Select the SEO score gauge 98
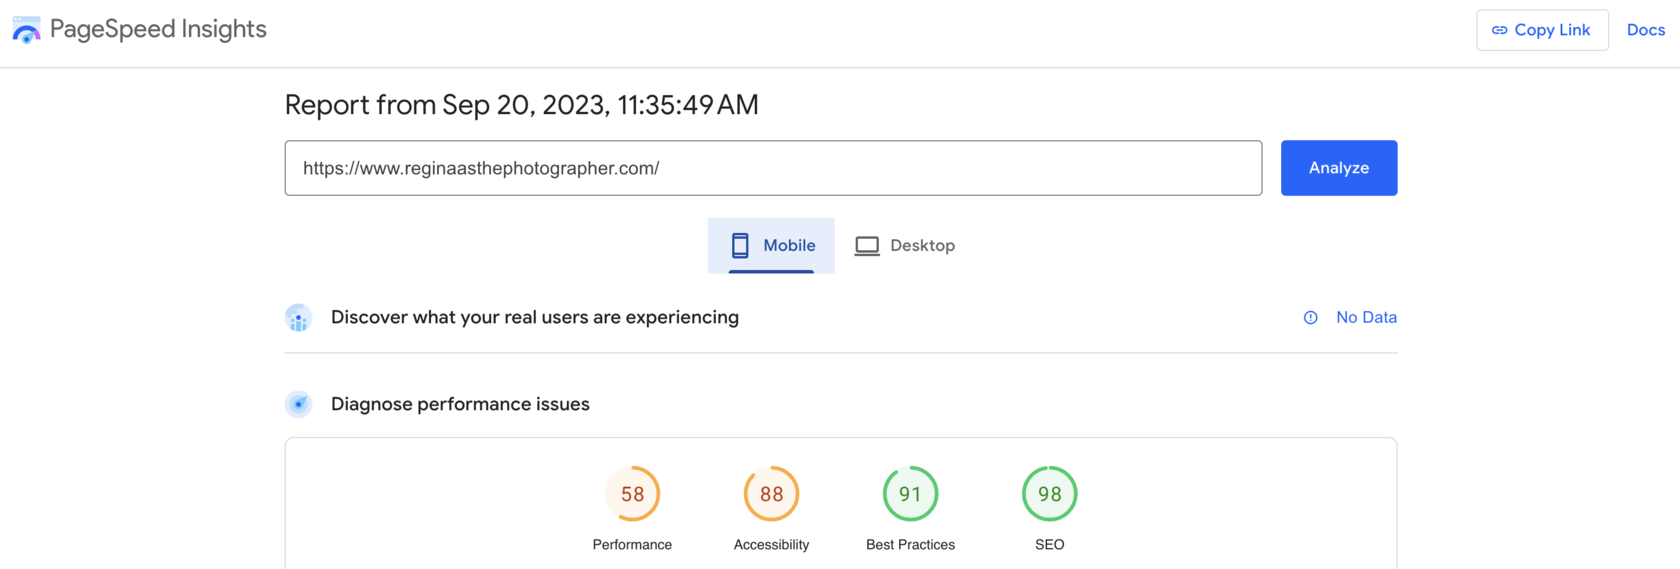The height and width of the screenshot is (569, 1680). 1049,494
